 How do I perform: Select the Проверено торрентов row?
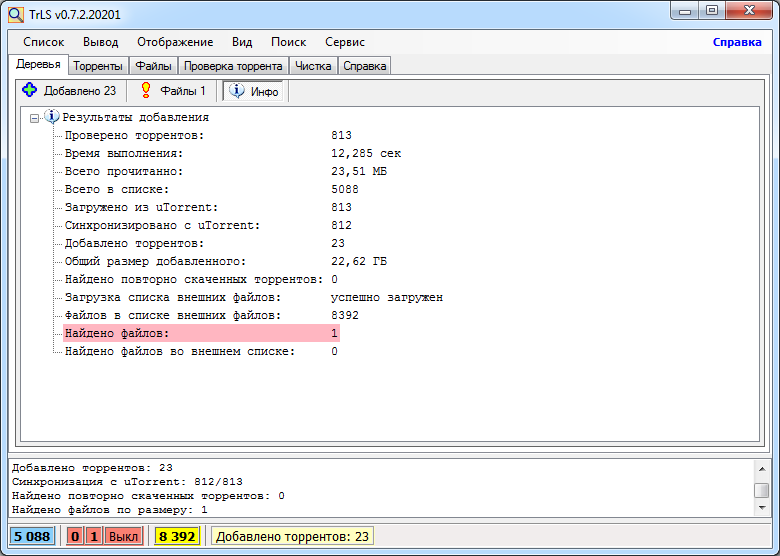208,135
